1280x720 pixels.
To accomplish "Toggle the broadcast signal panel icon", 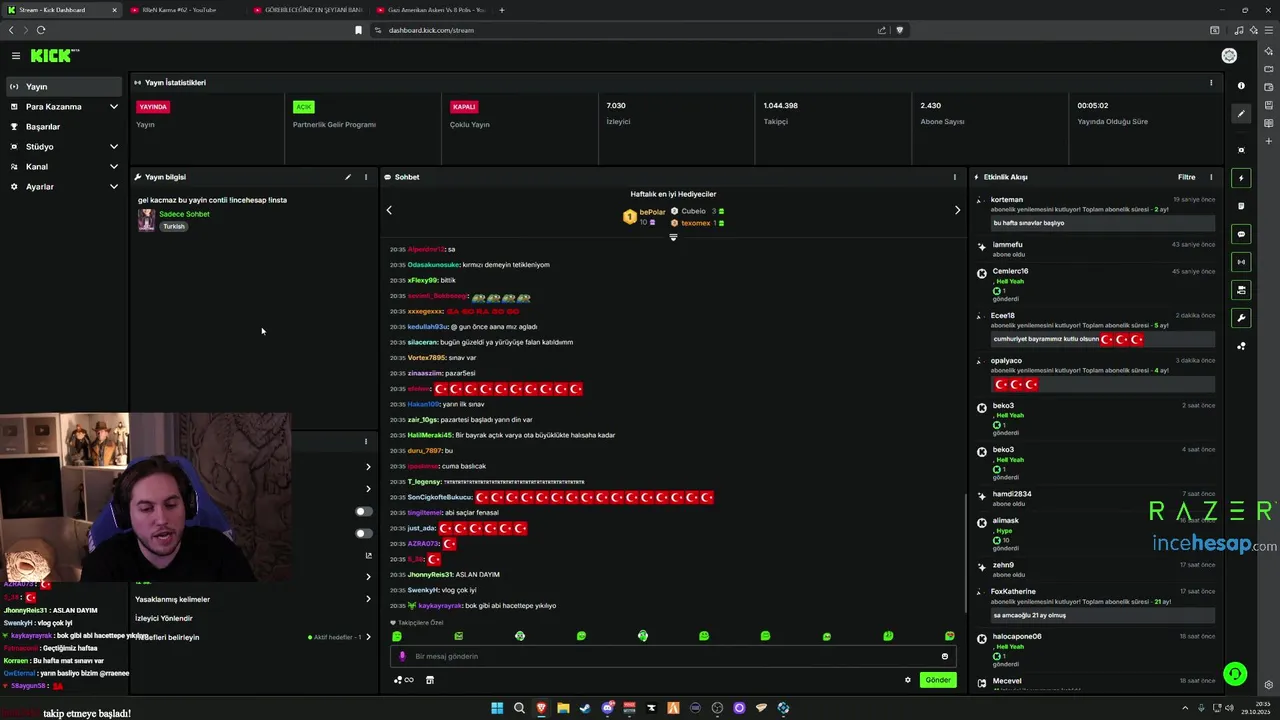I will [1241, 262].
